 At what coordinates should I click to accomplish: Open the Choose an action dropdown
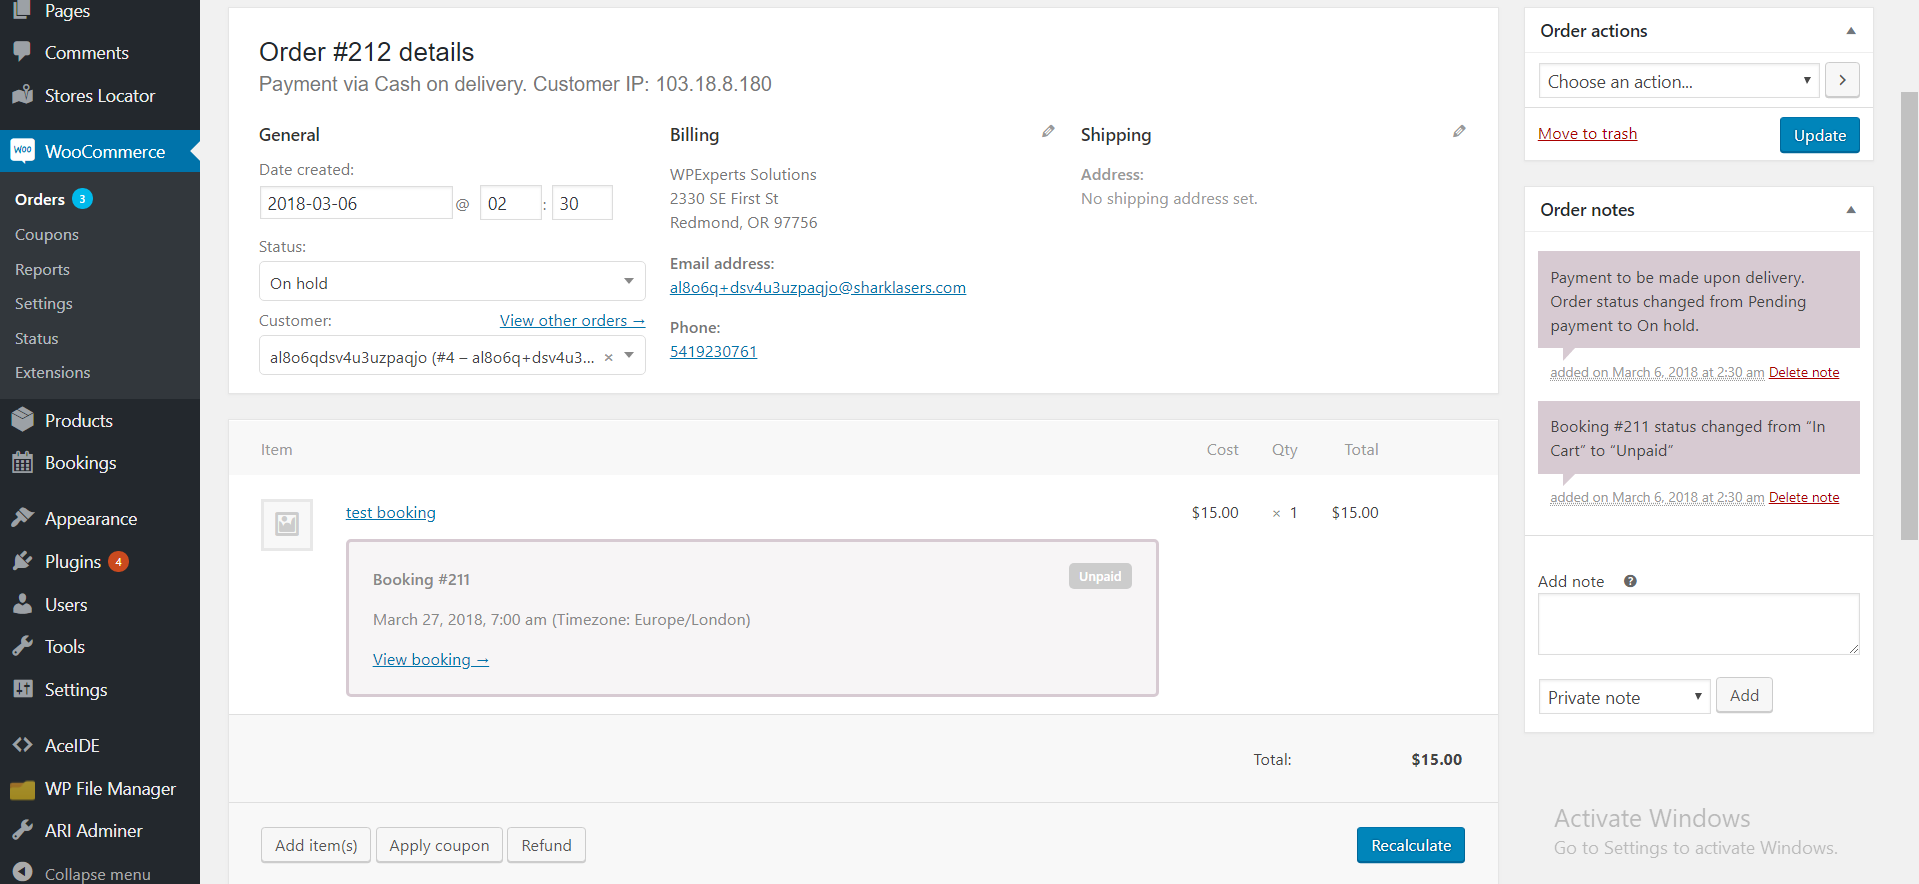point(1678,81)
